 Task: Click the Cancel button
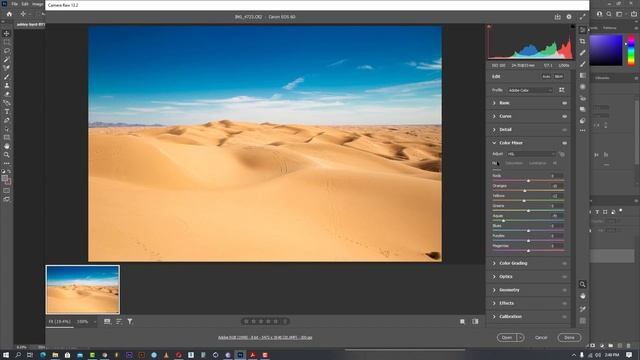click(541, 338)
